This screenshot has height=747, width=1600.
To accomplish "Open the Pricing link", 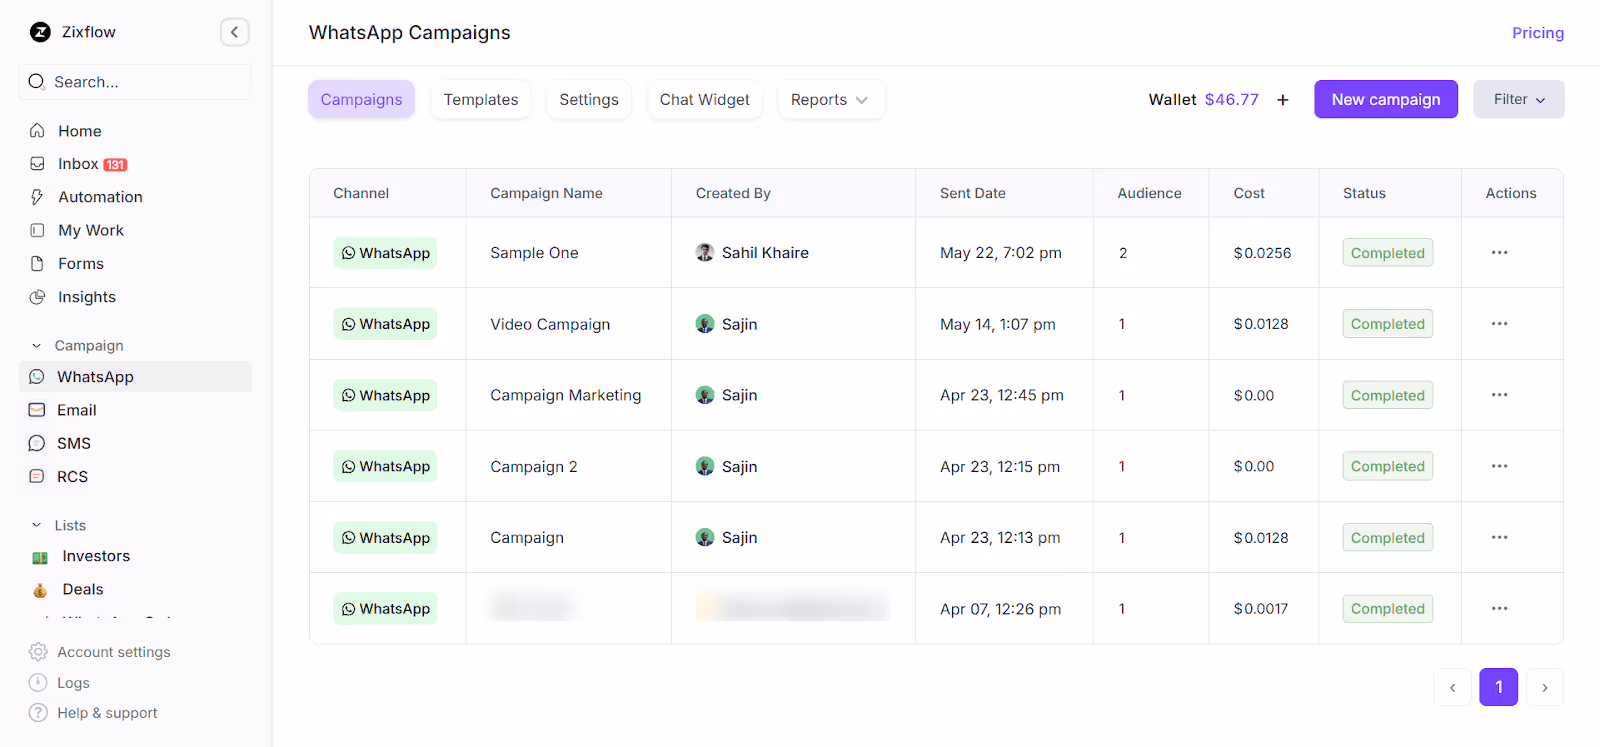I will point(1538,33).
